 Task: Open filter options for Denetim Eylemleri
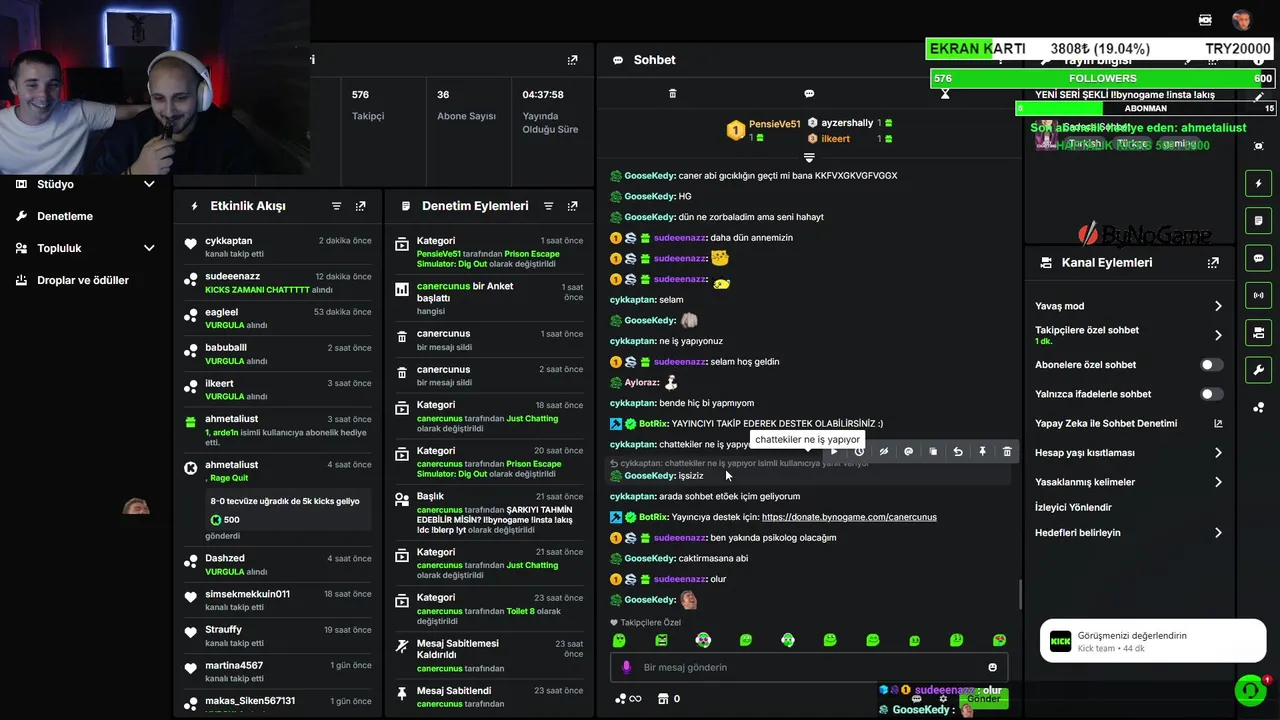[x=548, y=206]
